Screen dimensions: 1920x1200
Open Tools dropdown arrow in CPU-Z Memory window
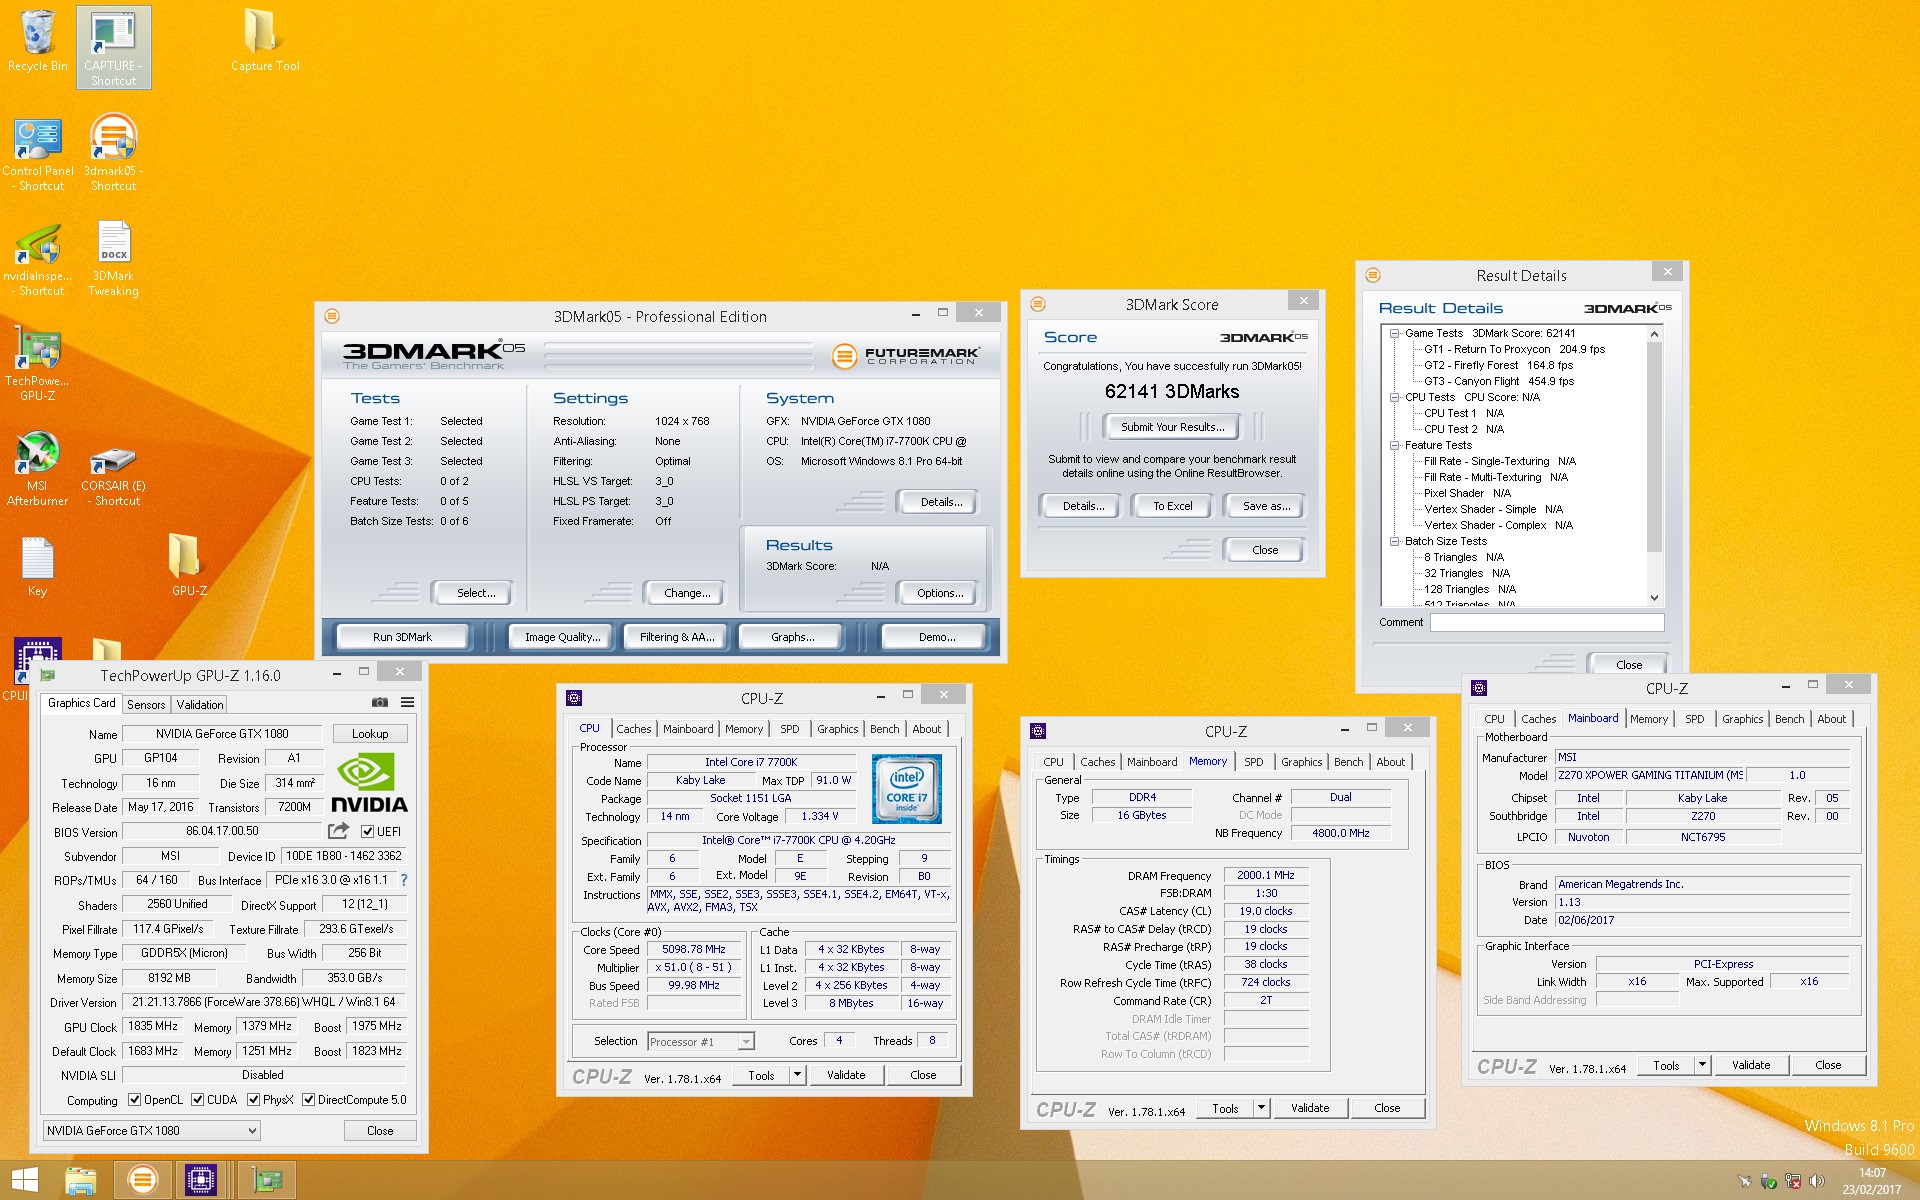click(1261, 1108)
